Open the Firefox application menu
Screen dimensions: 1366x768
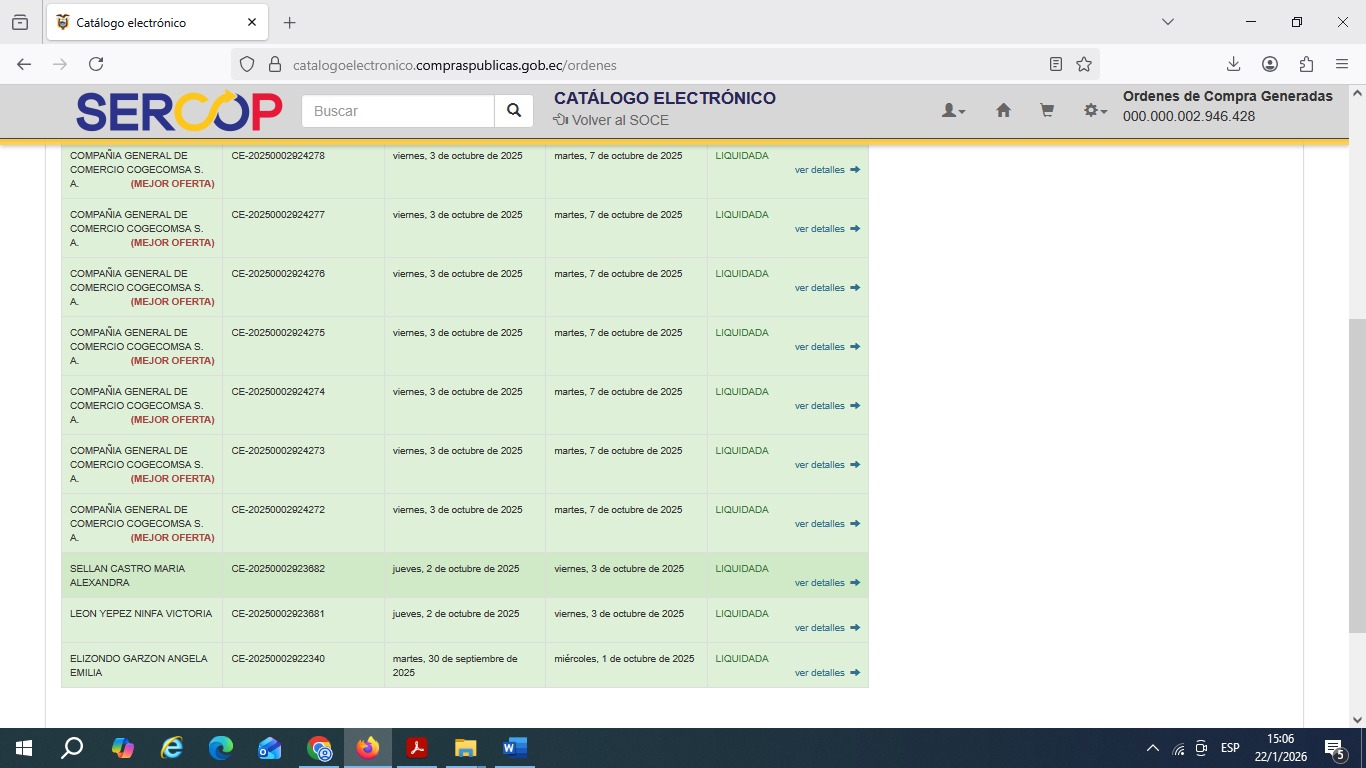1342,64
